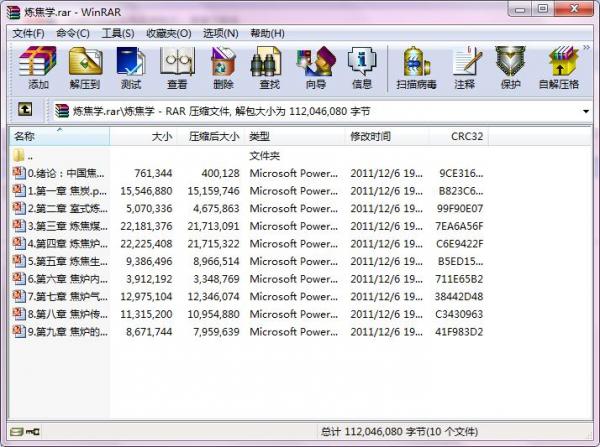The width and height of the screenshot is (600, 447).
Task: Run the 测试 (Test) archive tool
Action: click(131, 67)
